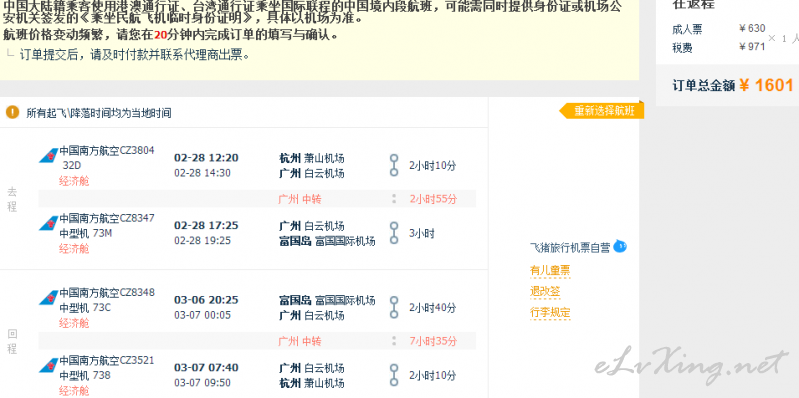Click the Fliggy badge icon beside 飞猪旅行机票自营
This screenshot has width=799, height=398.
(620, 247)
